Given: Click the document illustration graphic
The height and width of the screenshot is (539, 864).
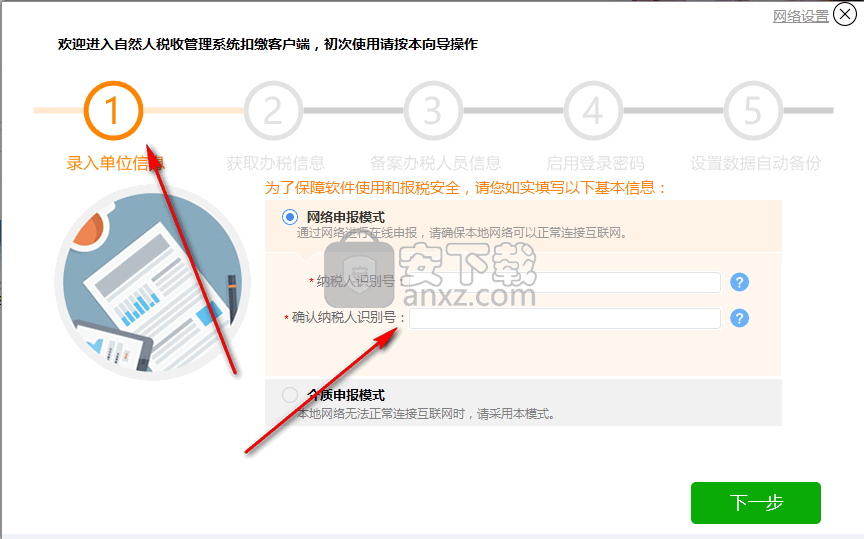Looking at the screenshot, I should coord(153,283).
